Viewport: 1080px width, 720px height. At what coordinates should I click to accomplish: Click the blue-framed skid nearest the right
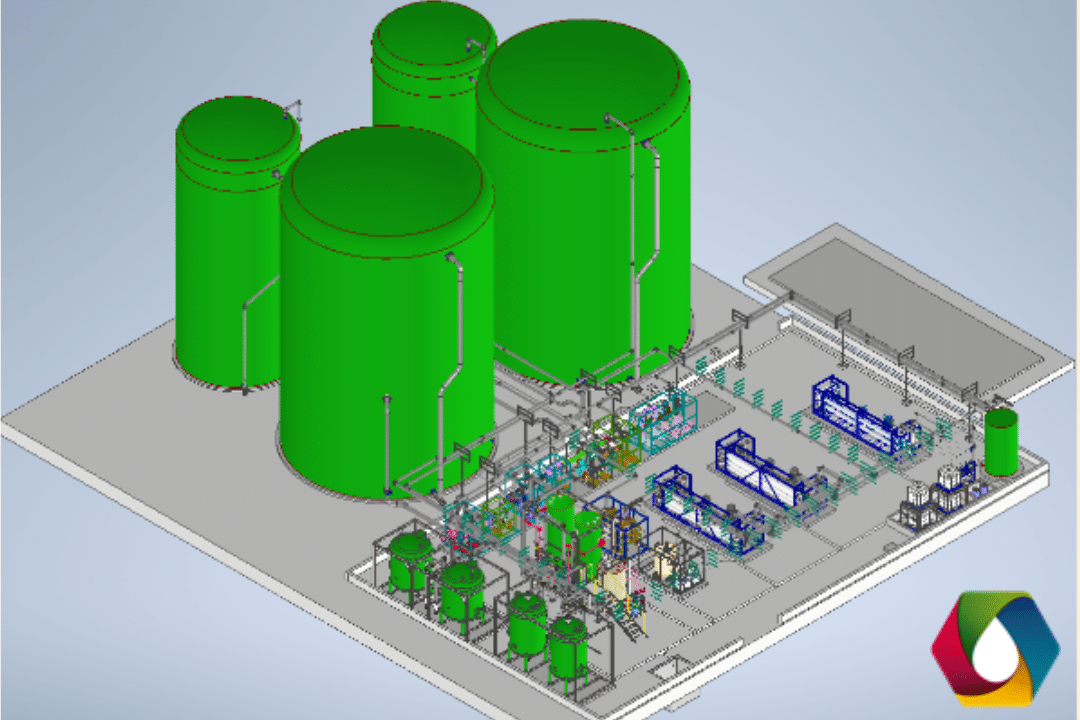tap(860, 415)
